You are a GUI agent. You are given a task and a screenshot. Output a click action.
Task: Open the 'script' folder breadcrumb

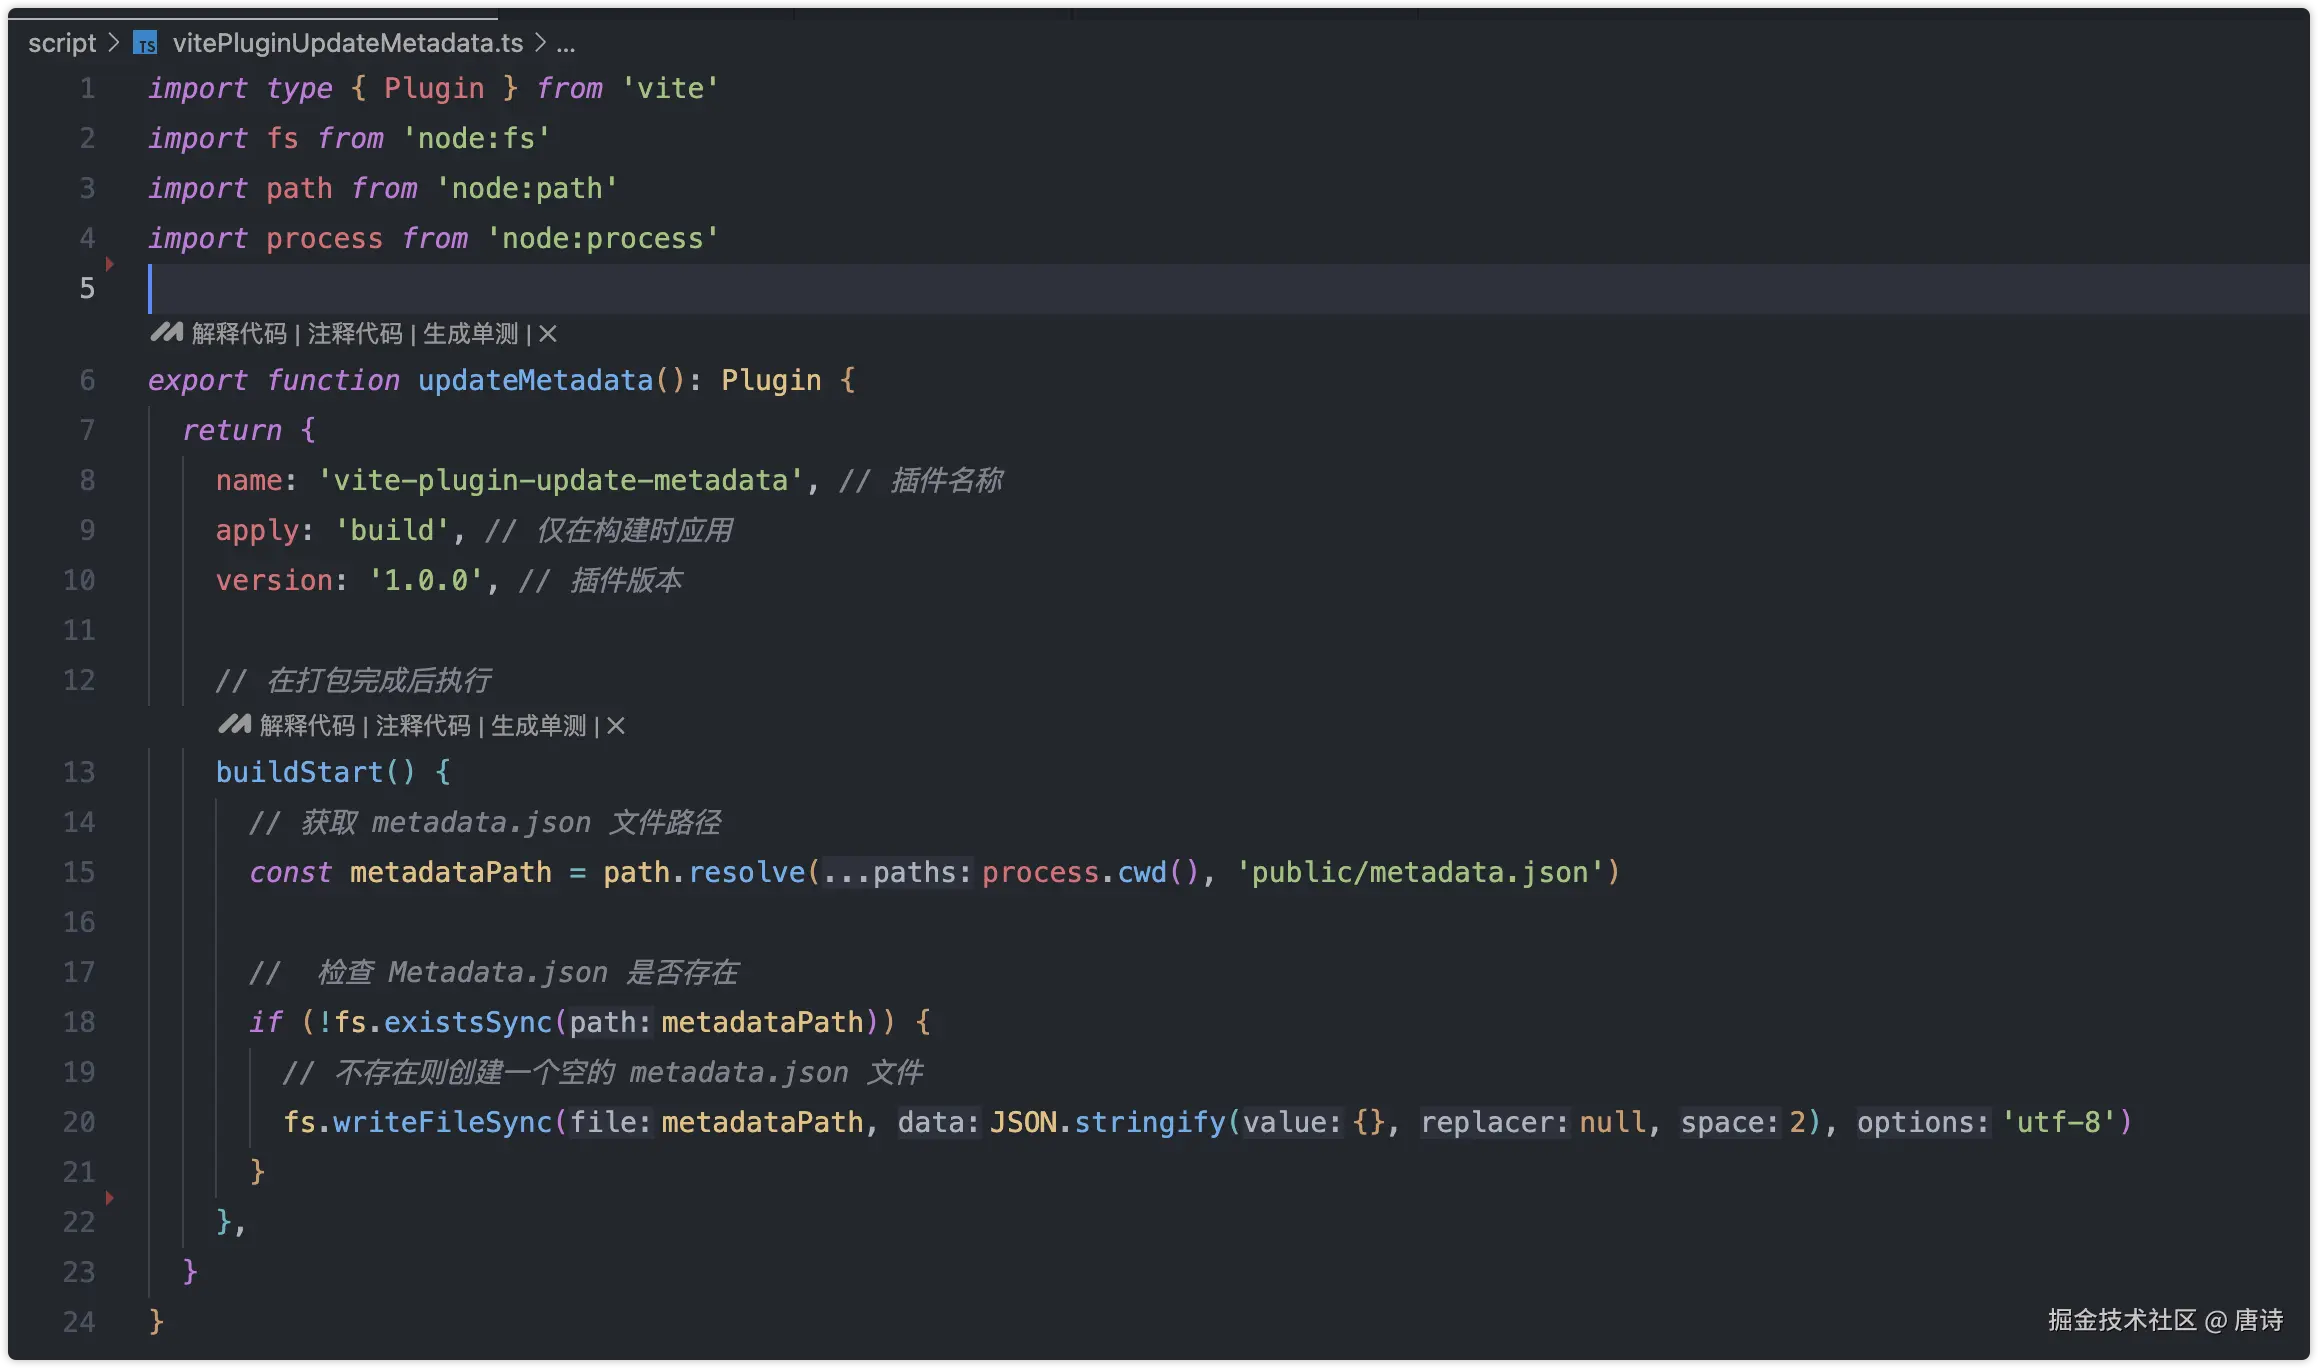(x=62, y=43)
